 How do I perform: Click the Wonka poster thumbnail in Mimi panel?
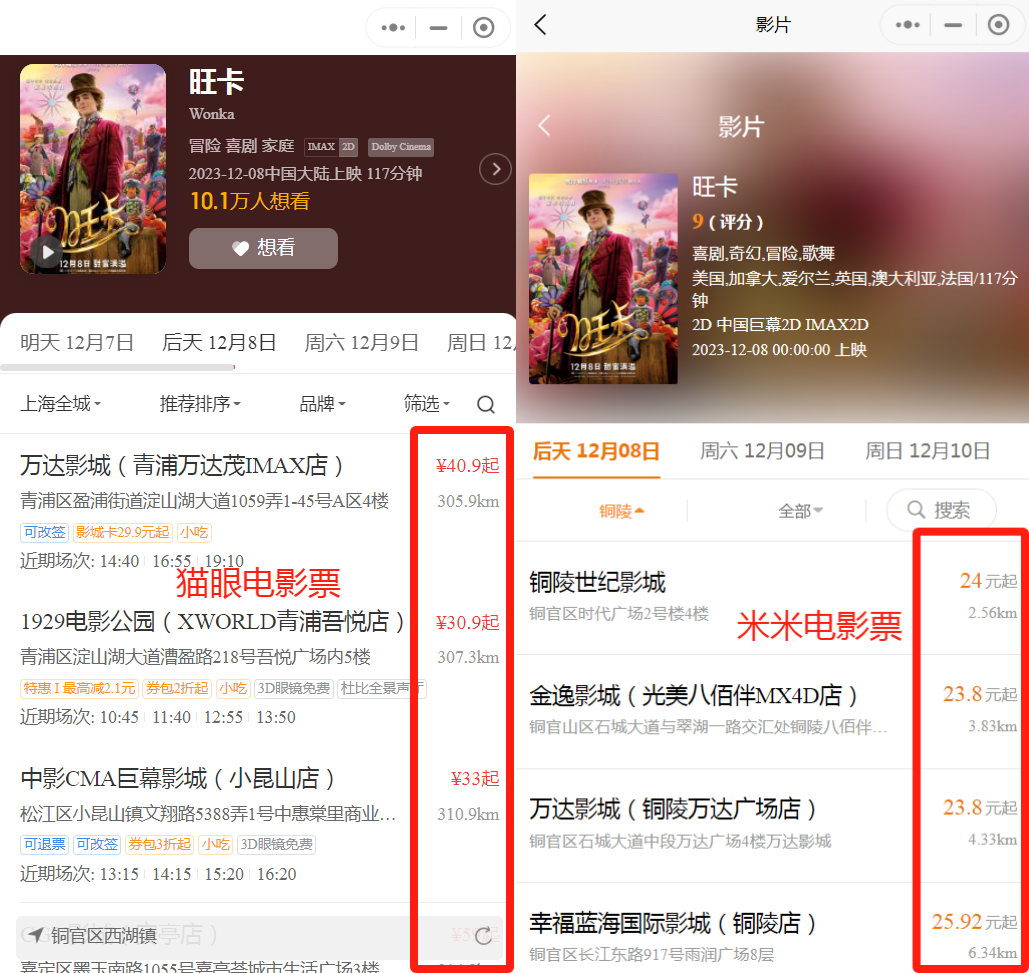(x=603, y=278)
